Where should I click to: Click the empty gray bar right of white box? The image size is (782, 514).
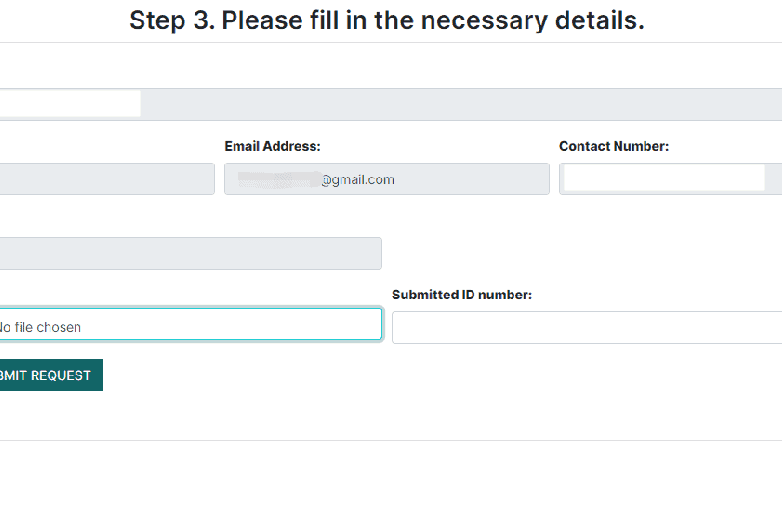point(460,104)
